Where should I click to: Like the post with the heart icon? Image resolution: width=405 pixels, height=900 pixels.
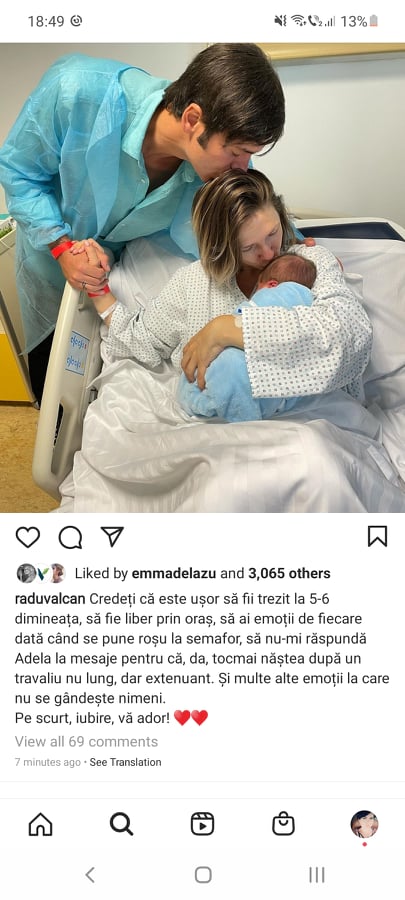[28, 537]
